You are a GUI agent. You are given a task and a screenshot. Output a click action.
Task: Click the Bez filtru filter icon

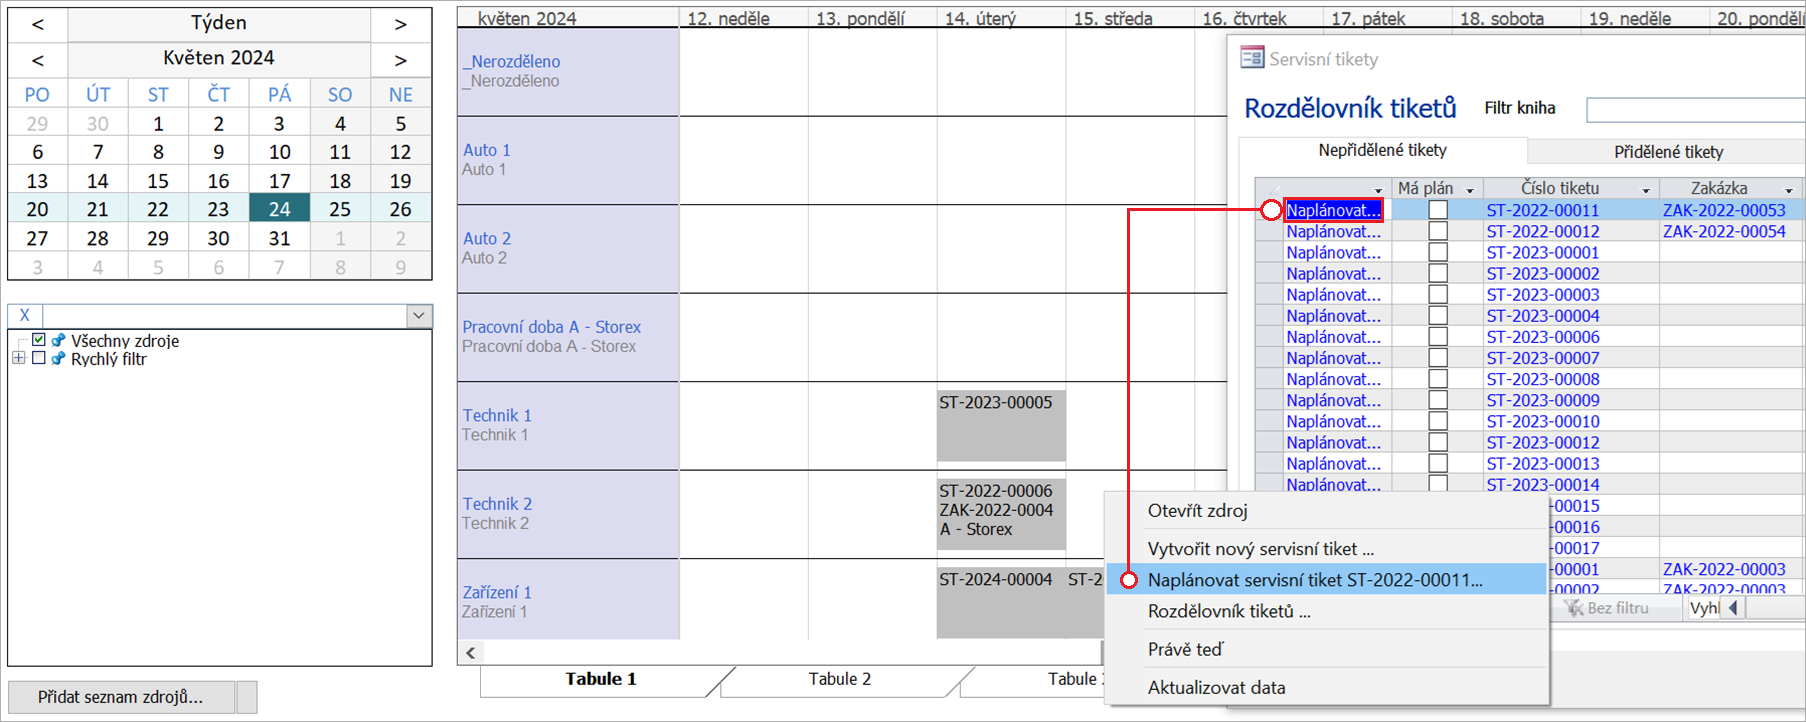click(1573, 608)
